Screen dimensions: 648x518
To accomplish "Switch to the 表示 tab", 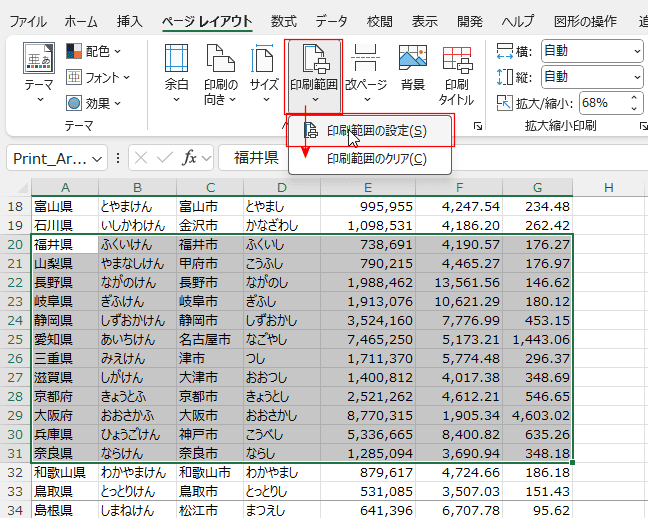I will click(x=424, y=21).
